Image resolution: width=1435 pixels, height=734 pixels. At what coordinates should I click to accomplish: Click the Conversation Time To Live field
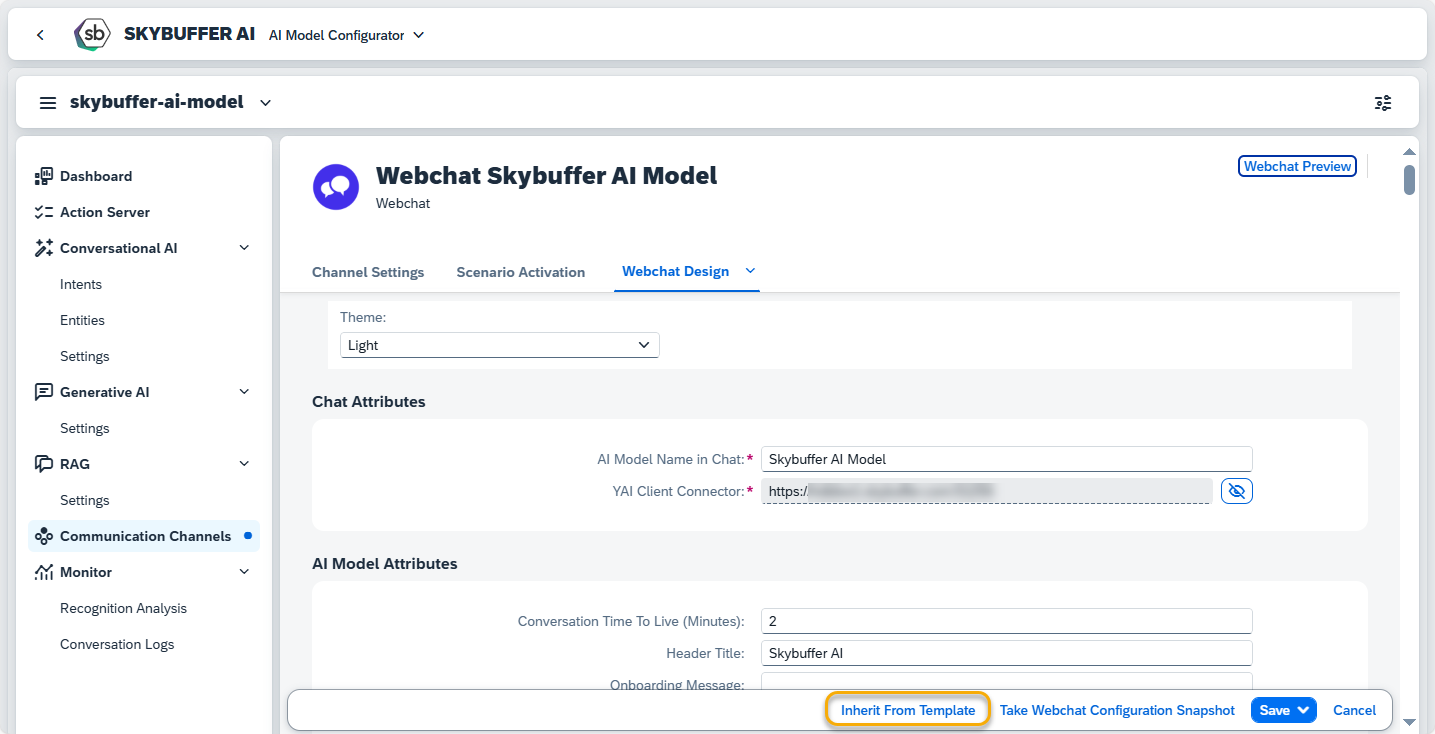pos(1006,621)
